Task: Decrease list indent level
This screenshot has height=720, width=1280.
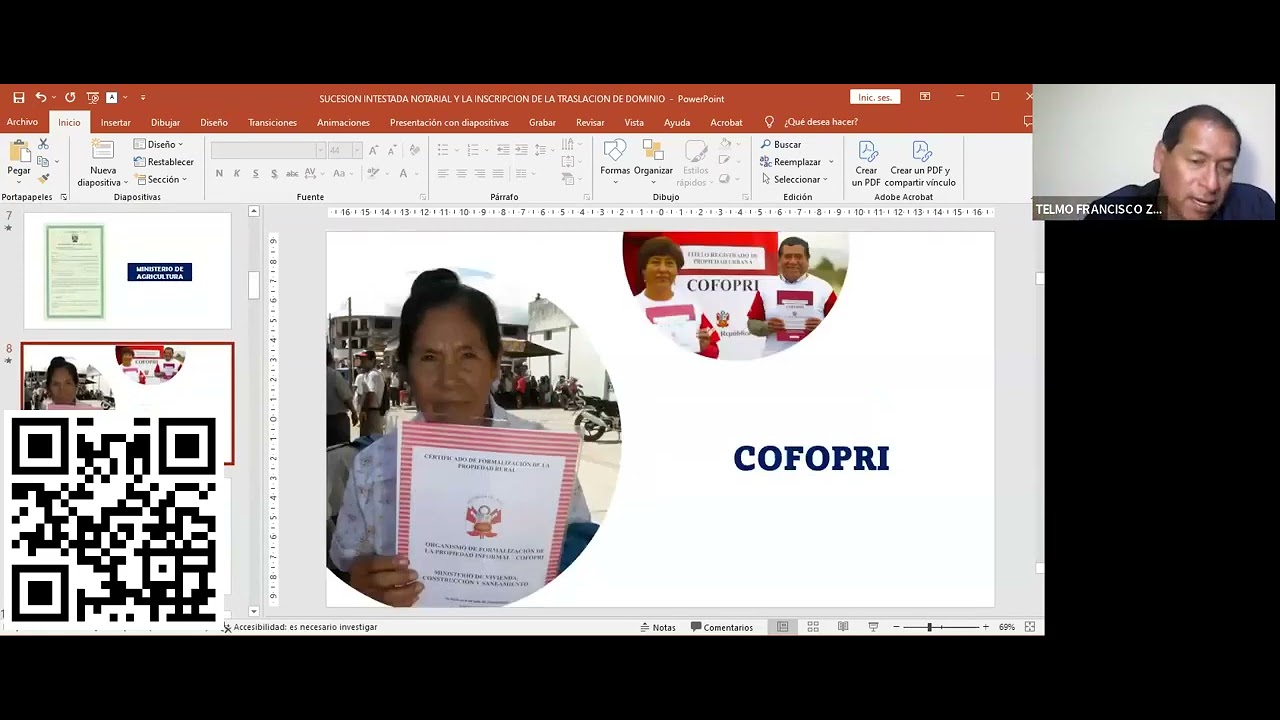Action: click(x=503, y=150)
